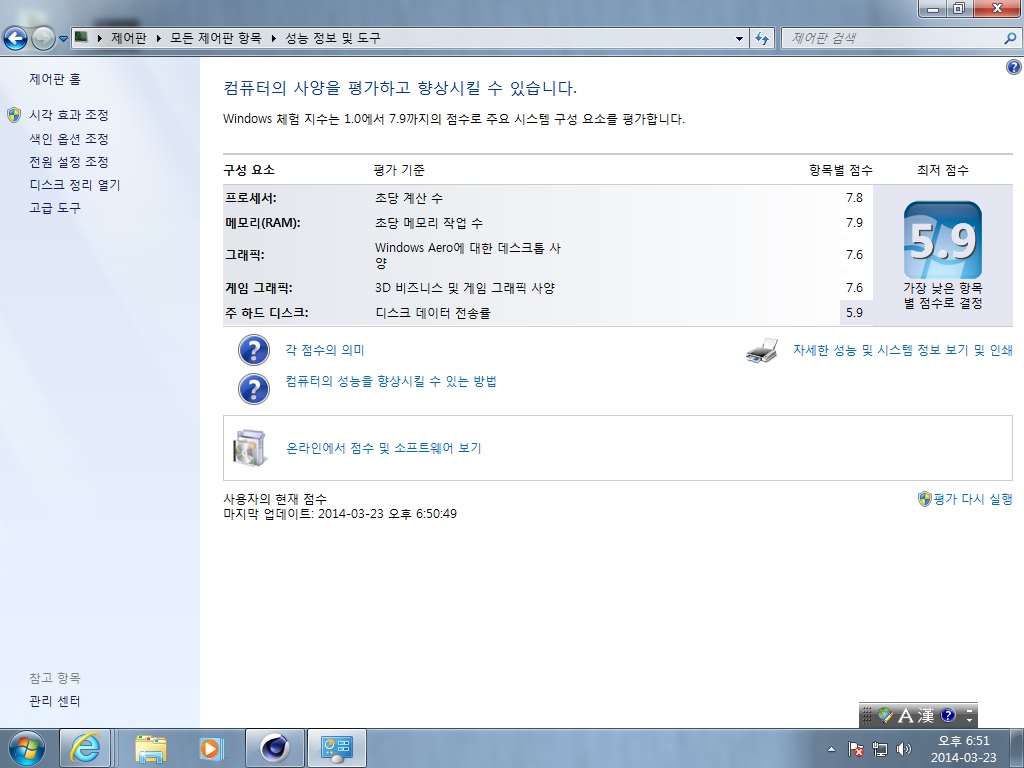Click question icon beside 각 점수의 의미
1024x768 pixels.
click(x=253, y=350)
